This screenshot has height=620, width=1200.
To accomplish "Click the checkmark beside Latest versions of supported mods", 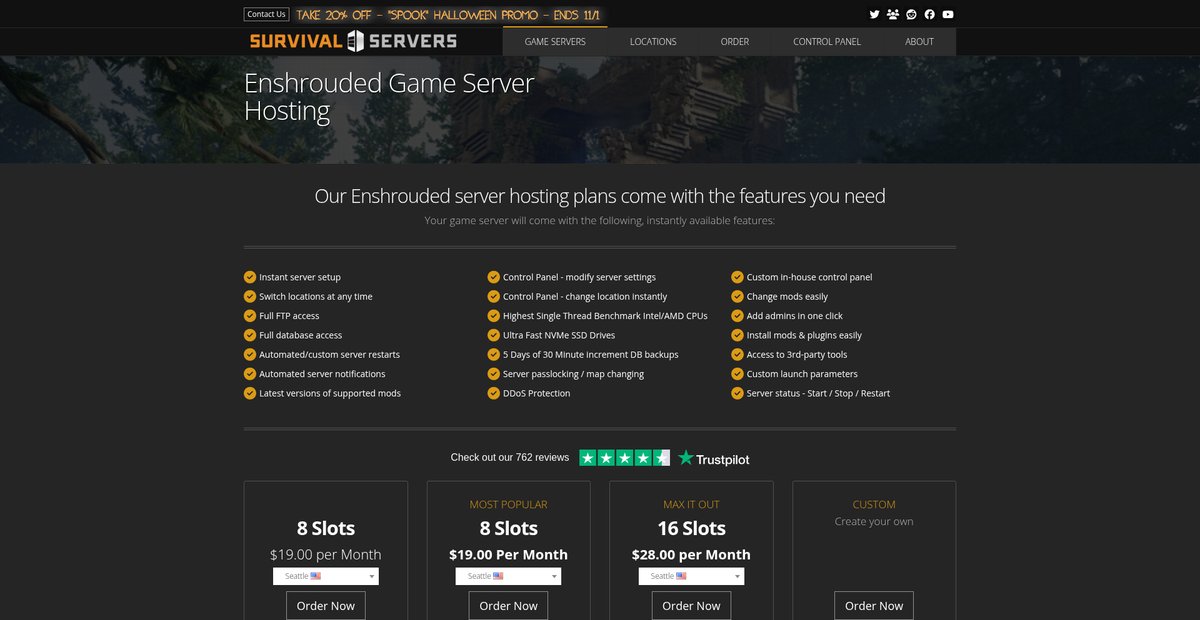I will pos(250,393).
